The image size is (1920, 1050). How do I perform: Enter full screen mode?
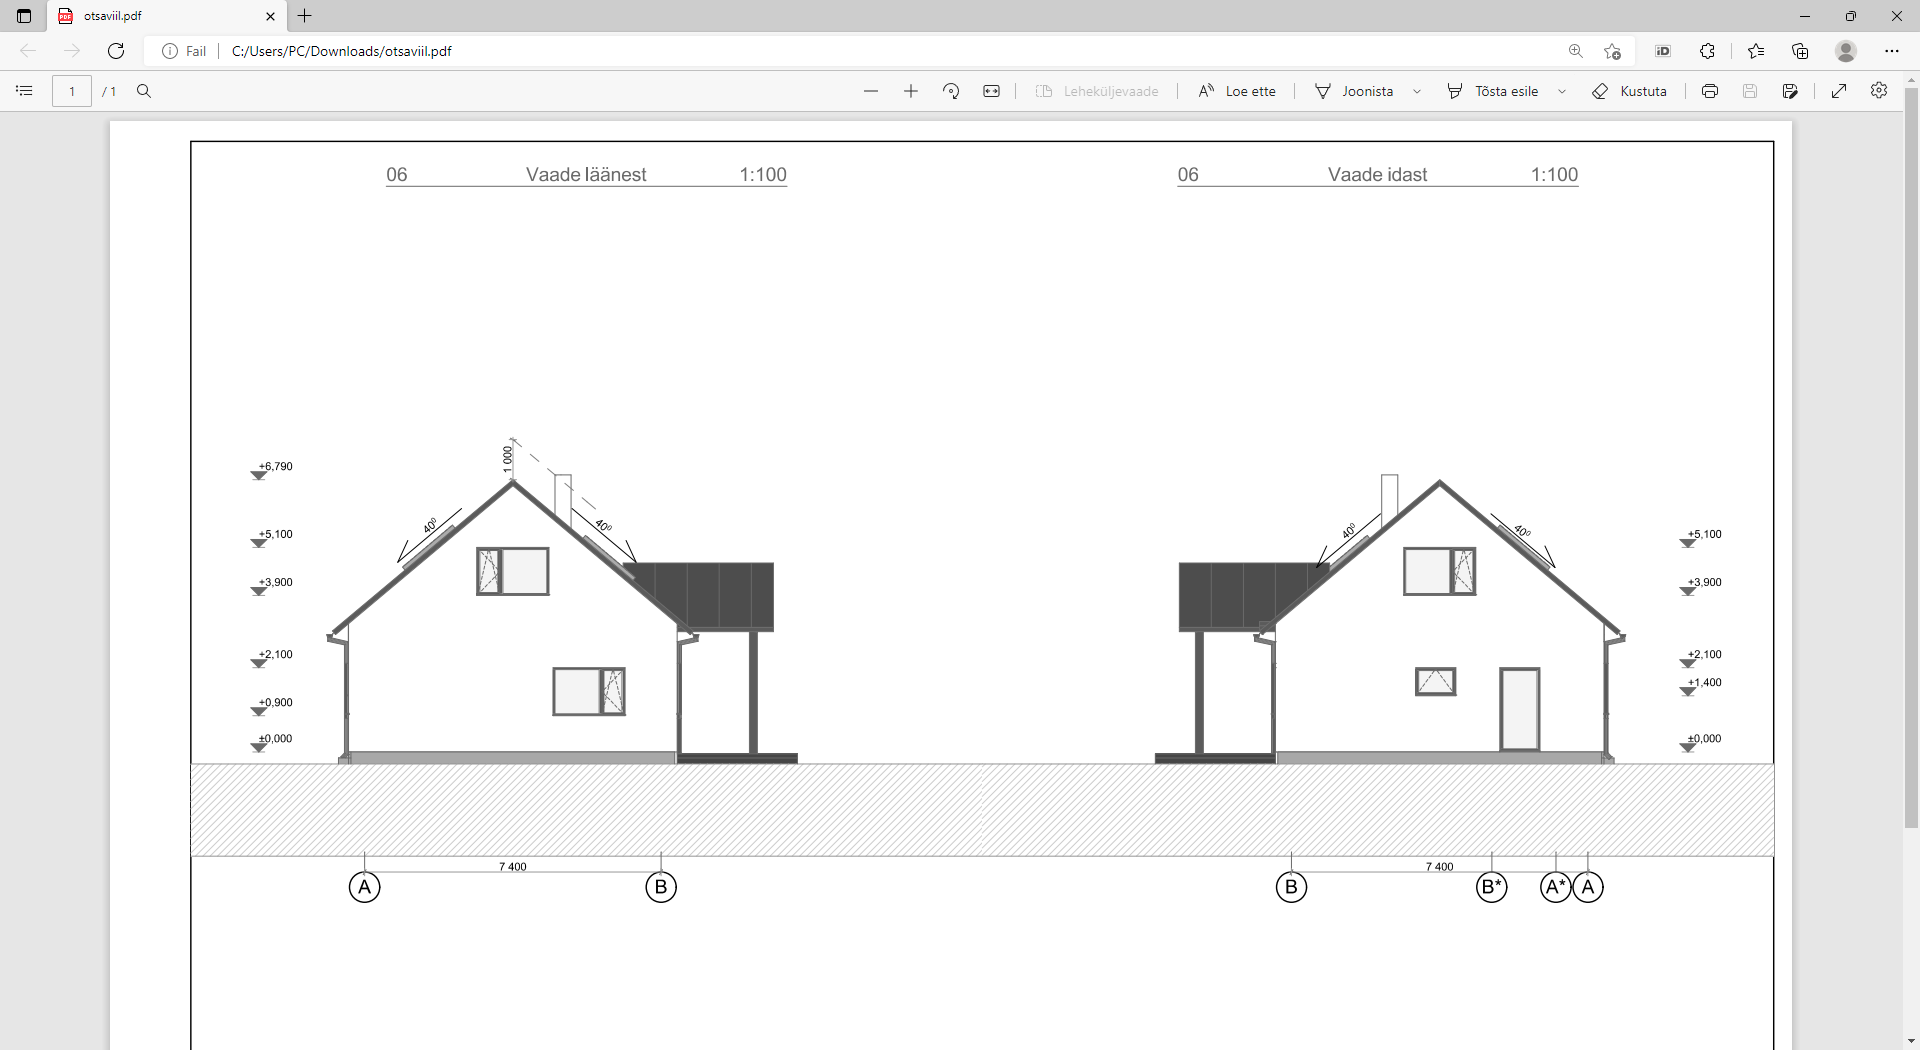(1839, 91)
